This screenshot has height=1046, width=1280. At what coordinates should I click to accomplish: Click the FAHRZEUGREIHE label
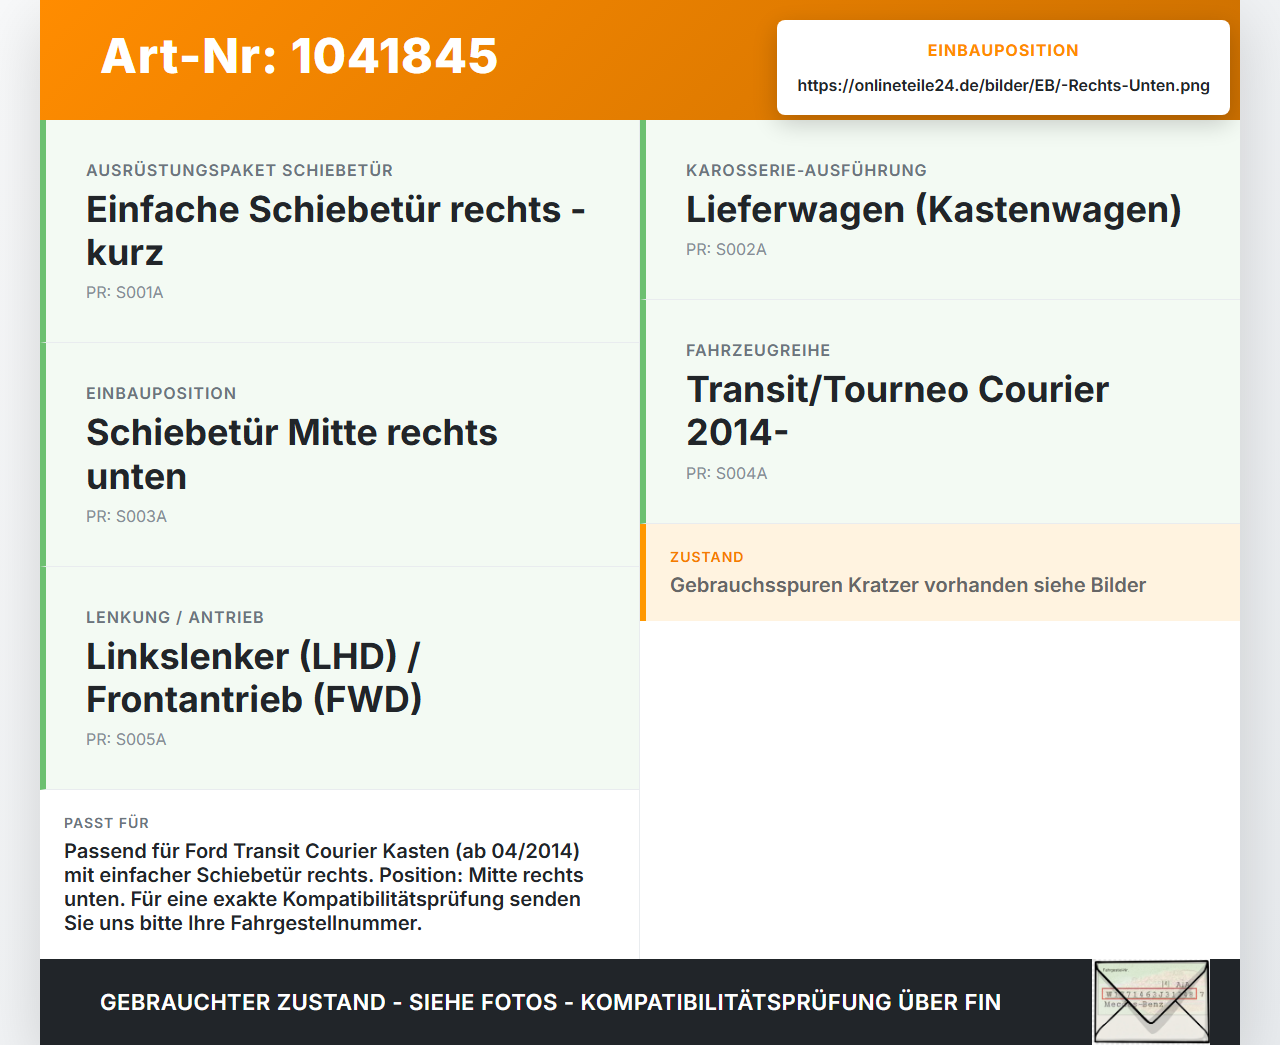click(758, 350)
